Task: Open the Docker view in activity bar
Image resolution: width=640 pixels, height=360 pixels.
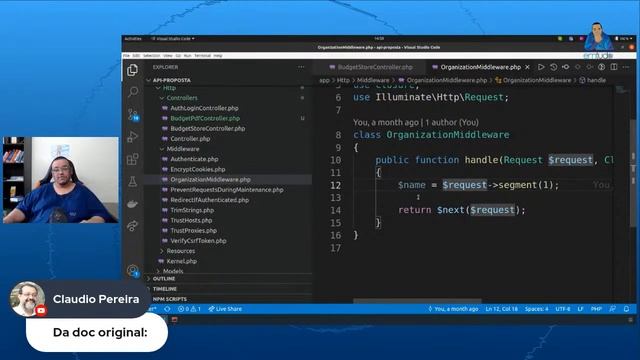Action: point(133,204)
